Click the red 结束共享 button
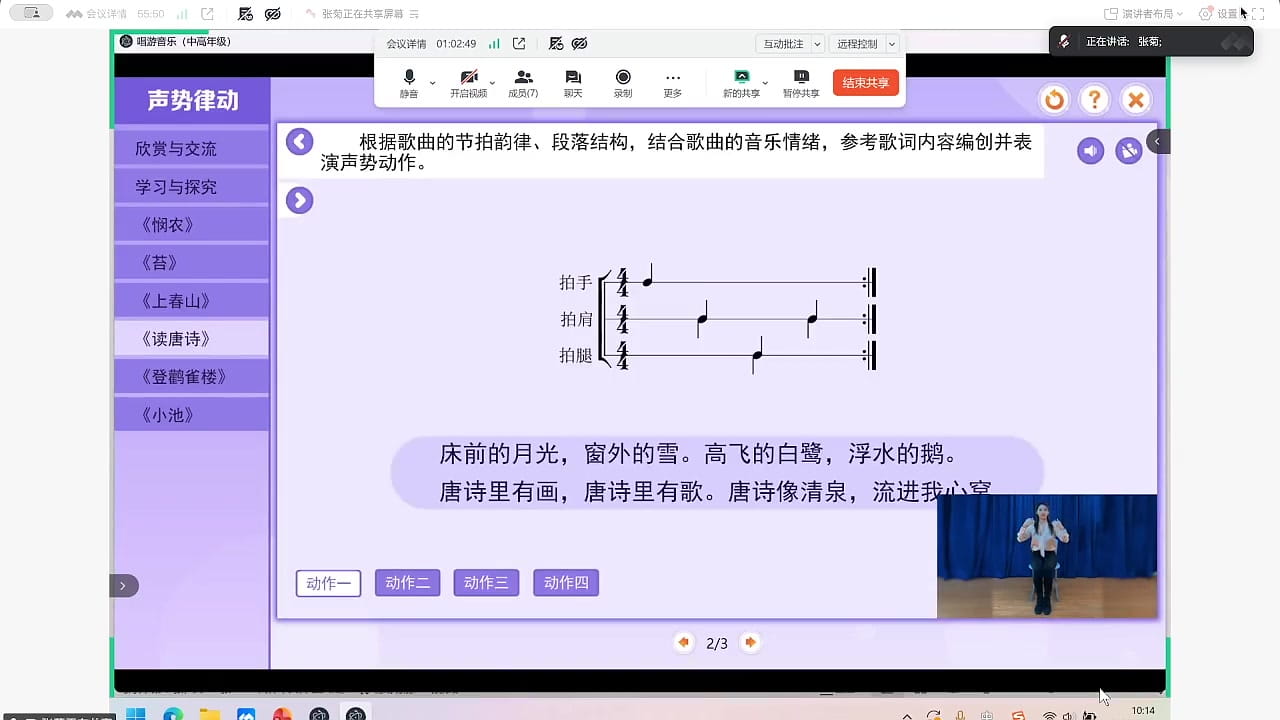Viewport: 1280px width, 720px height. click(x=866, y=83)
